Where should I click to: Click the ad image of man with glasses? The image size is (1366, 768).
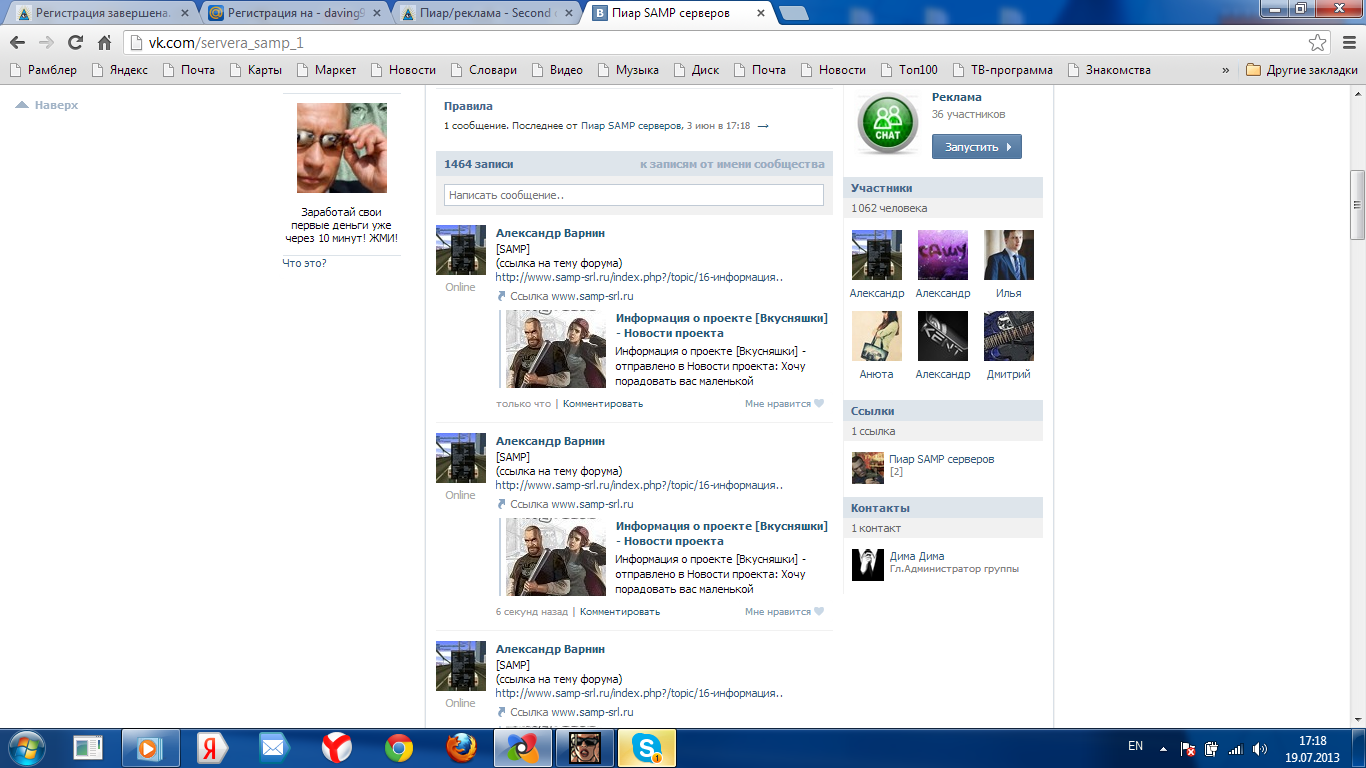[342, 147]
